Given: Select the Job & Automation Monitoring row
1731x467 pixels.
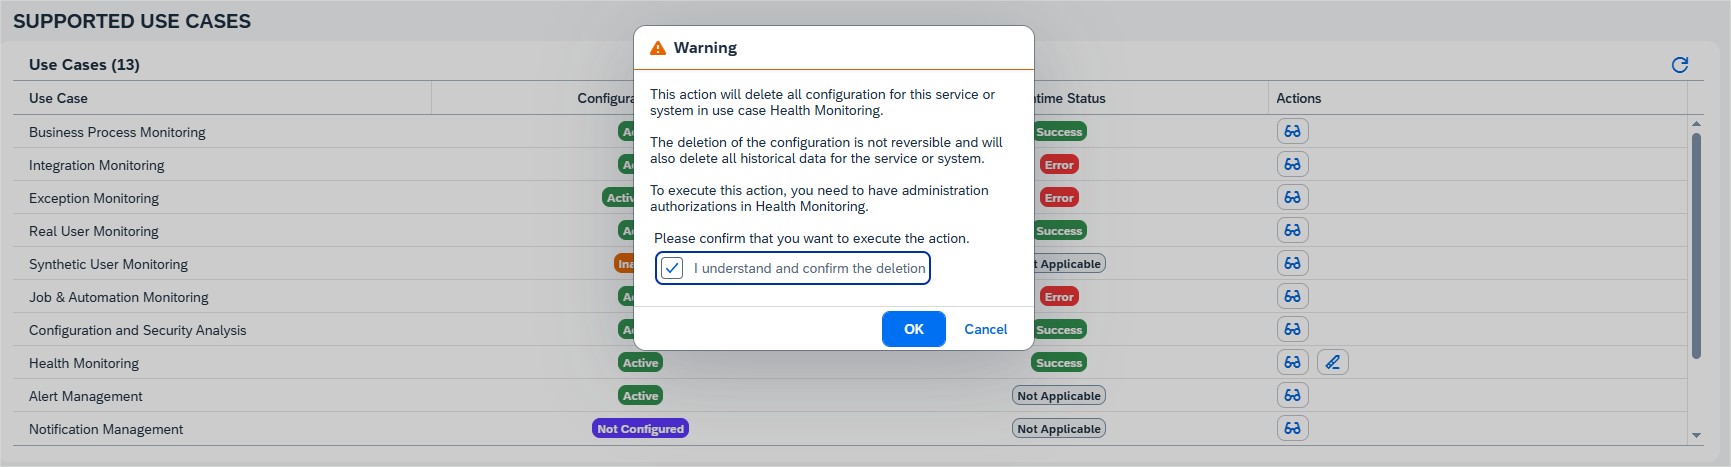Looking at the screenshot, I should coord(119,297).
